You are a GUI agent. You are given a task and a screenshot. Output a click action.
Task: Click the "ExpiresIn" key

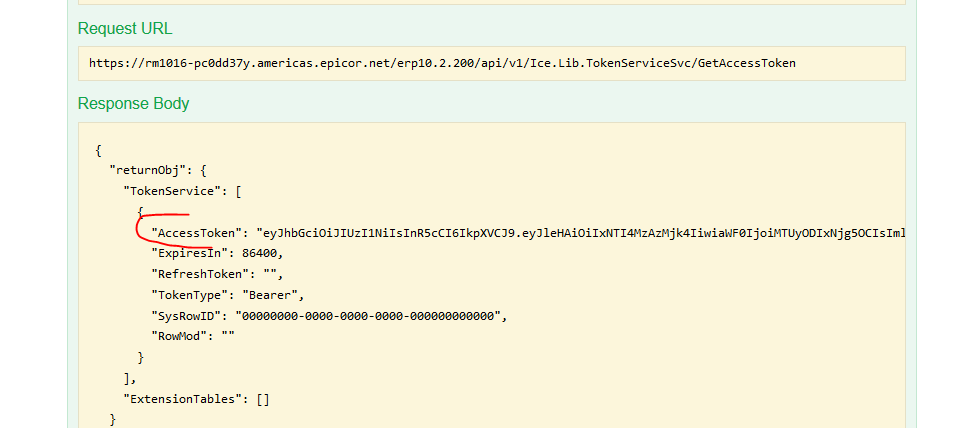coord(188,253)
